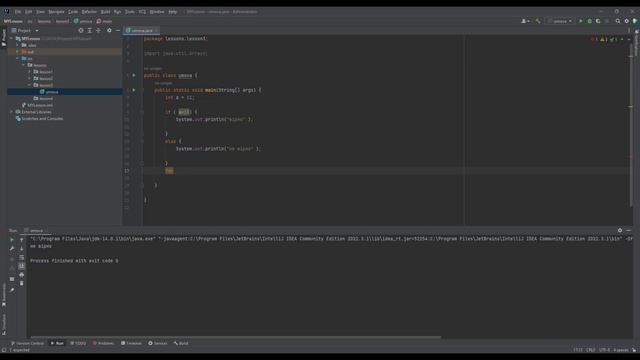The image size is (640, 360).
Task: Switch to the open Java editor tab
Action: (x=140, y=31)
